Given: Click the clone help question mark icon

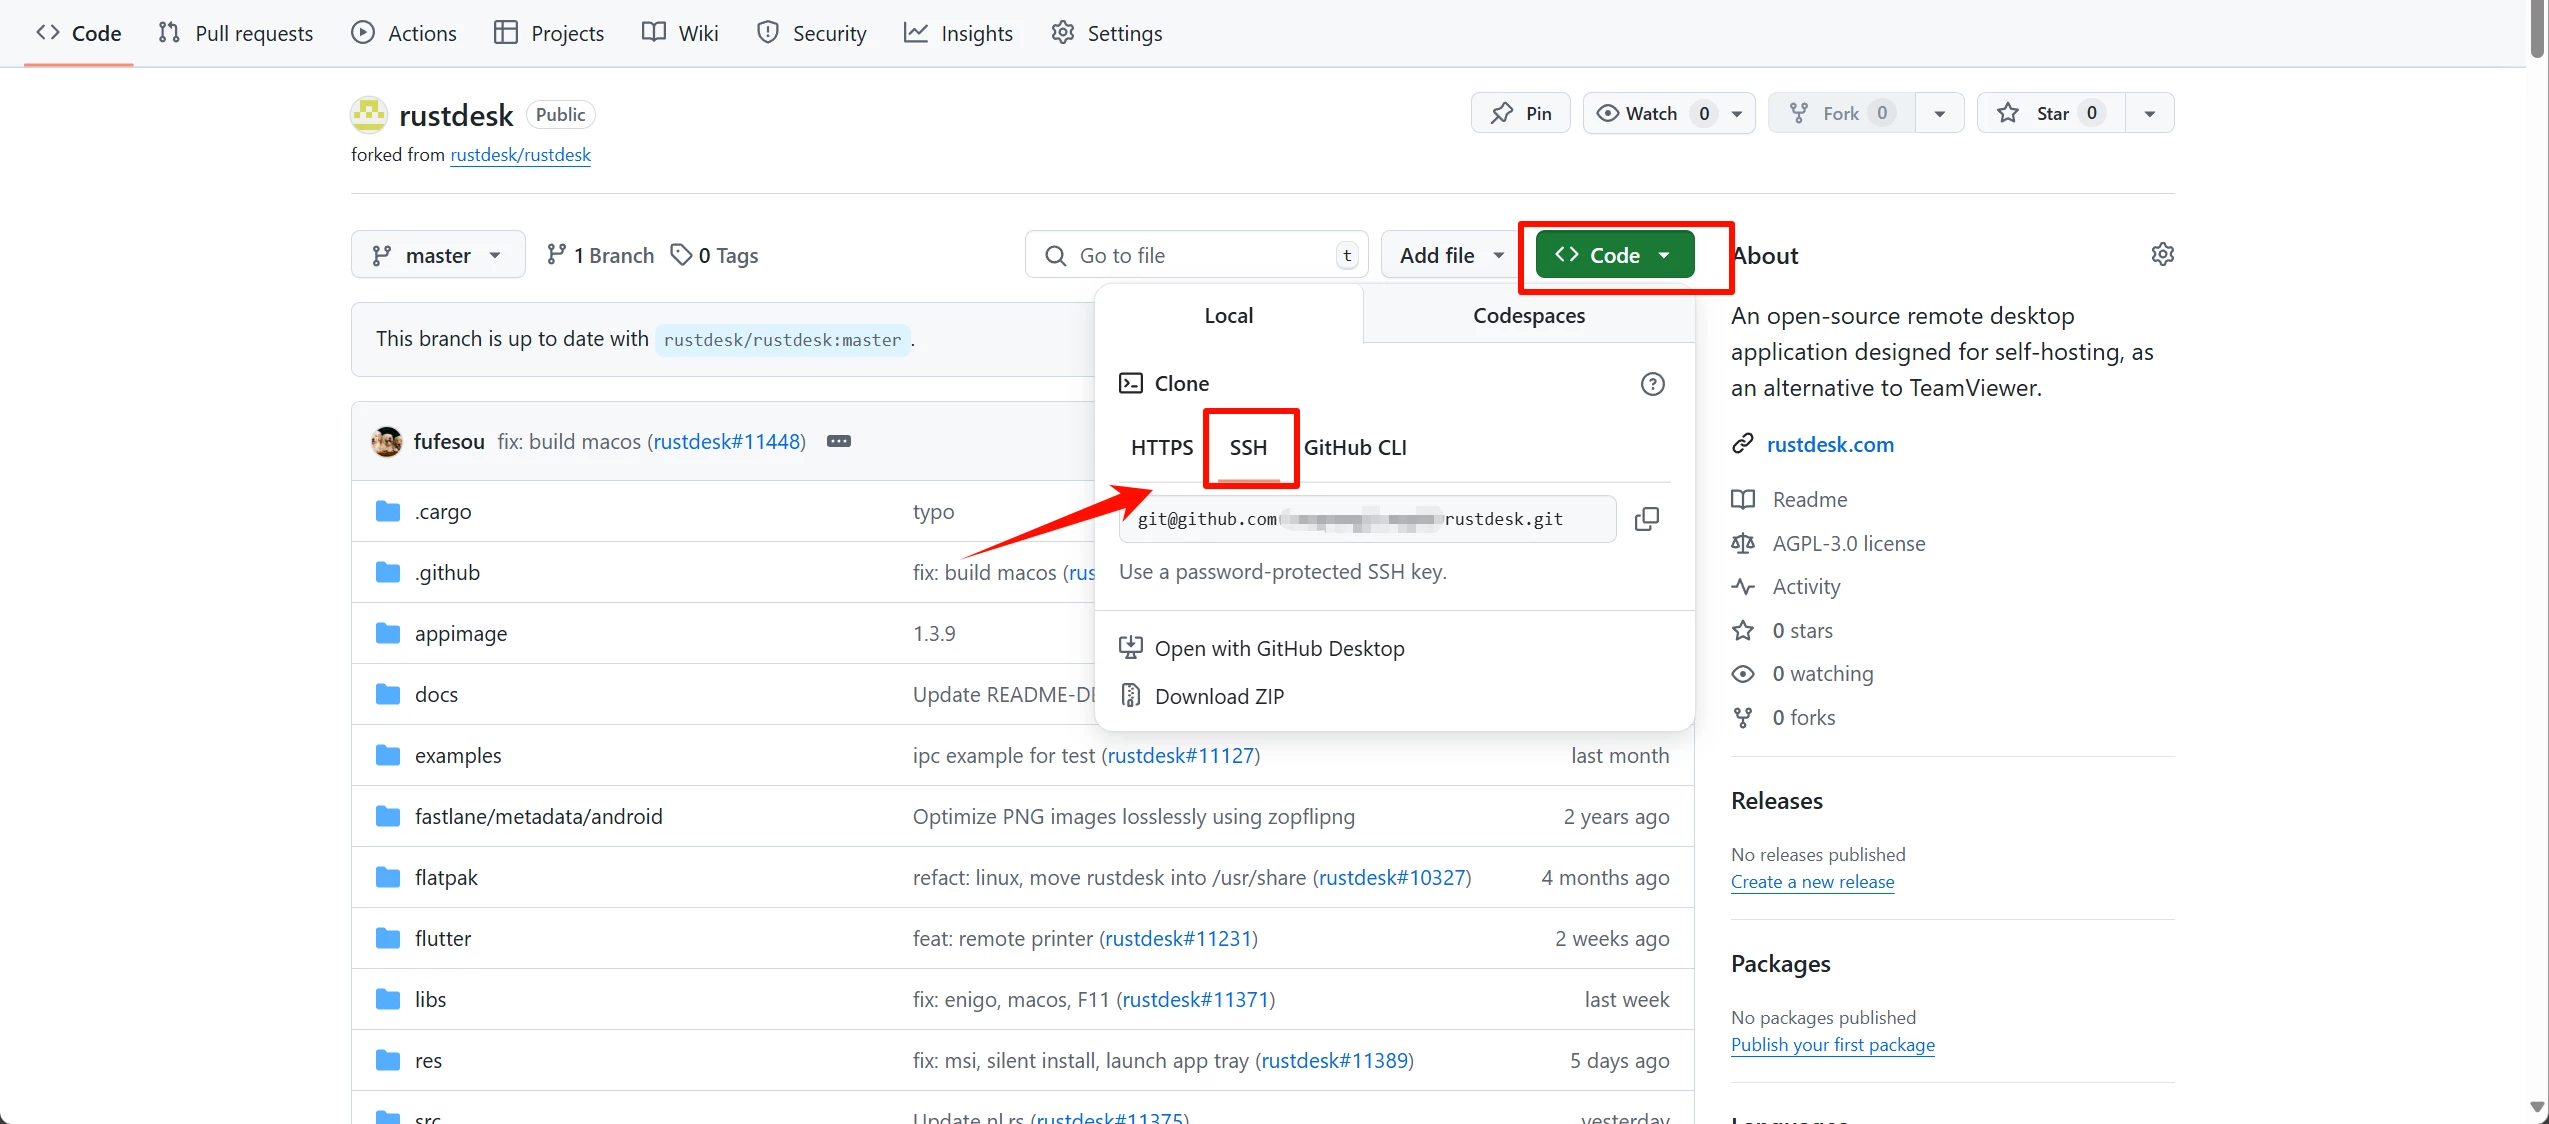Looking at the screenshot, I should tap(1652, 384).
